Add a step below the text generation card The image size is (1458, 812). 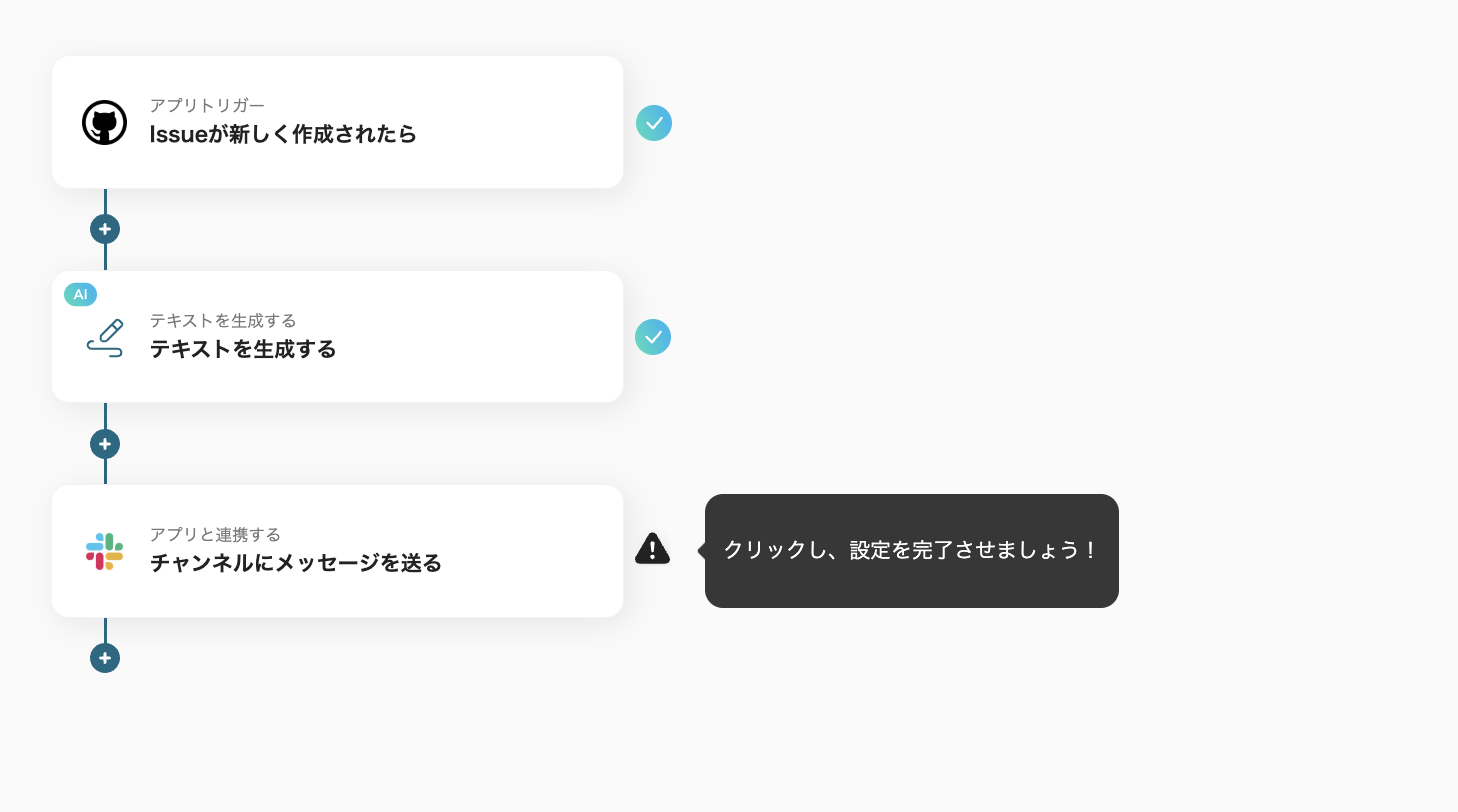click(105, 444)
